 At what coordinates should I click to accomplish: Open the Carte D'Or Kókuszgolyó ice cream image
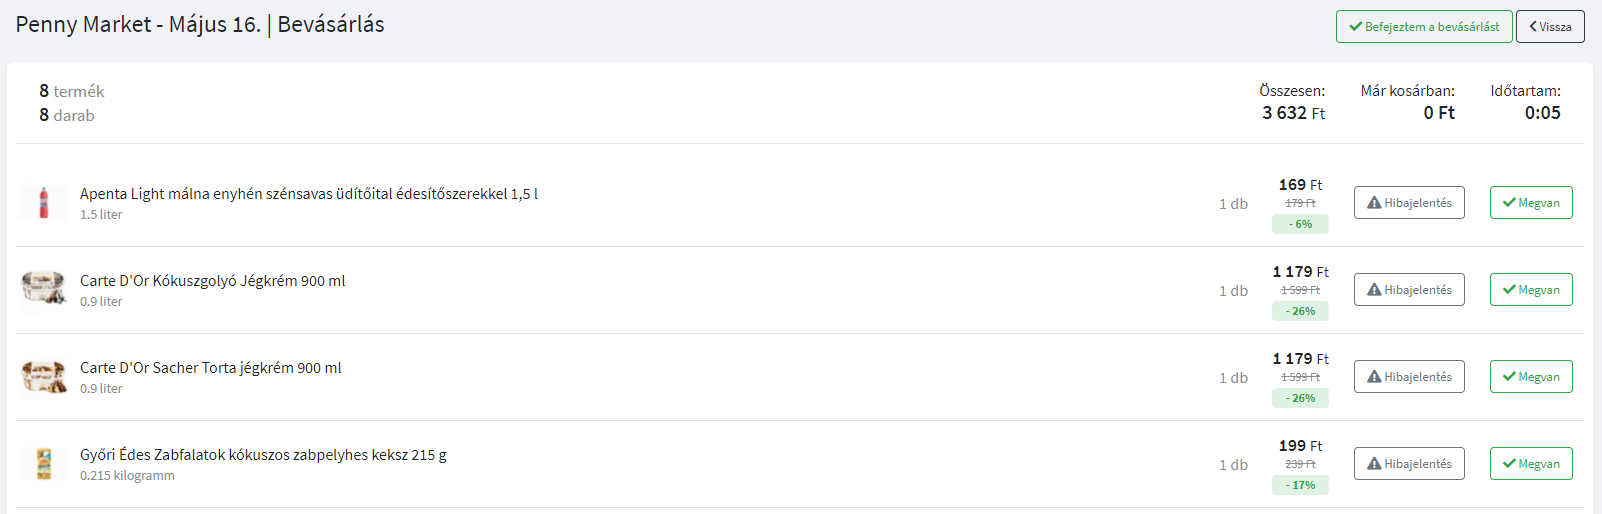coord(44,290)
